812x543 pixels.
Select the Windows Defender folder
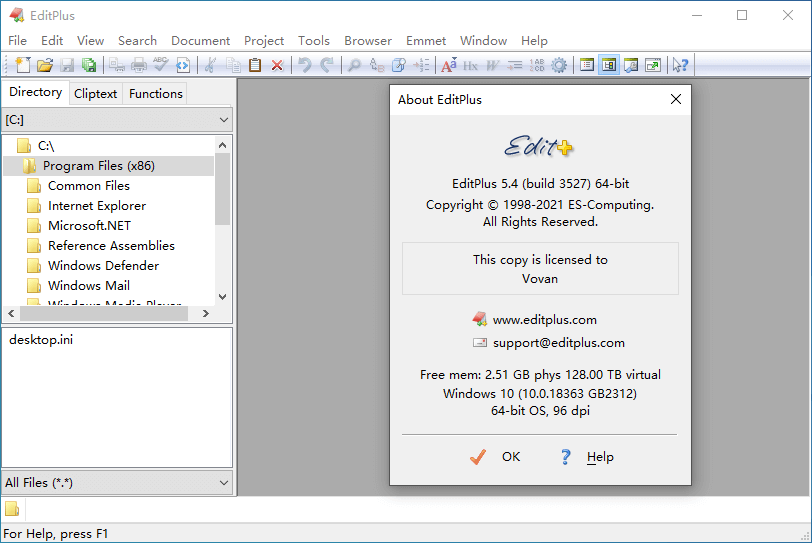pos(104,266)
